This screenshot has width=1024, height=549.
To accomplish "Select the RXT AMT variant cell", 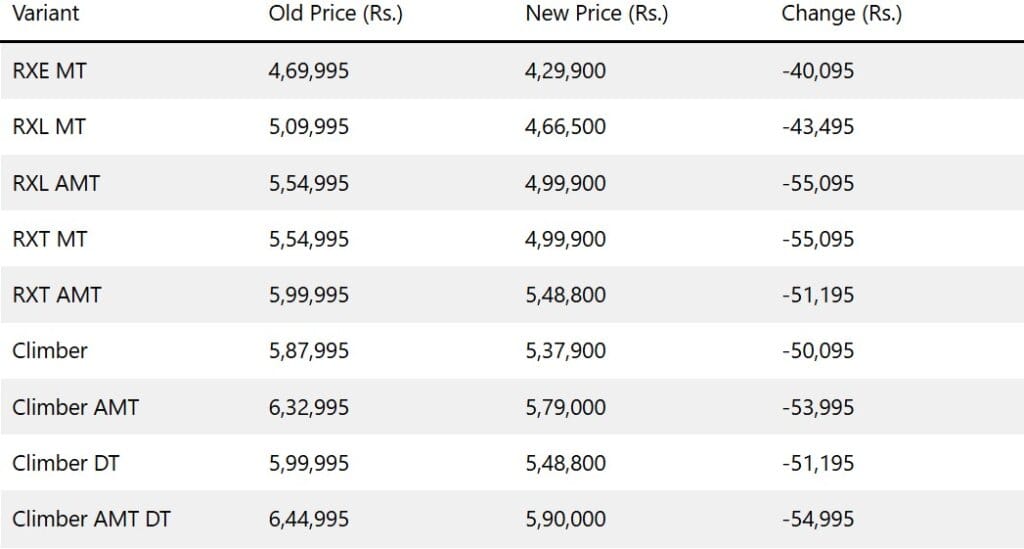I will (57, 295).
